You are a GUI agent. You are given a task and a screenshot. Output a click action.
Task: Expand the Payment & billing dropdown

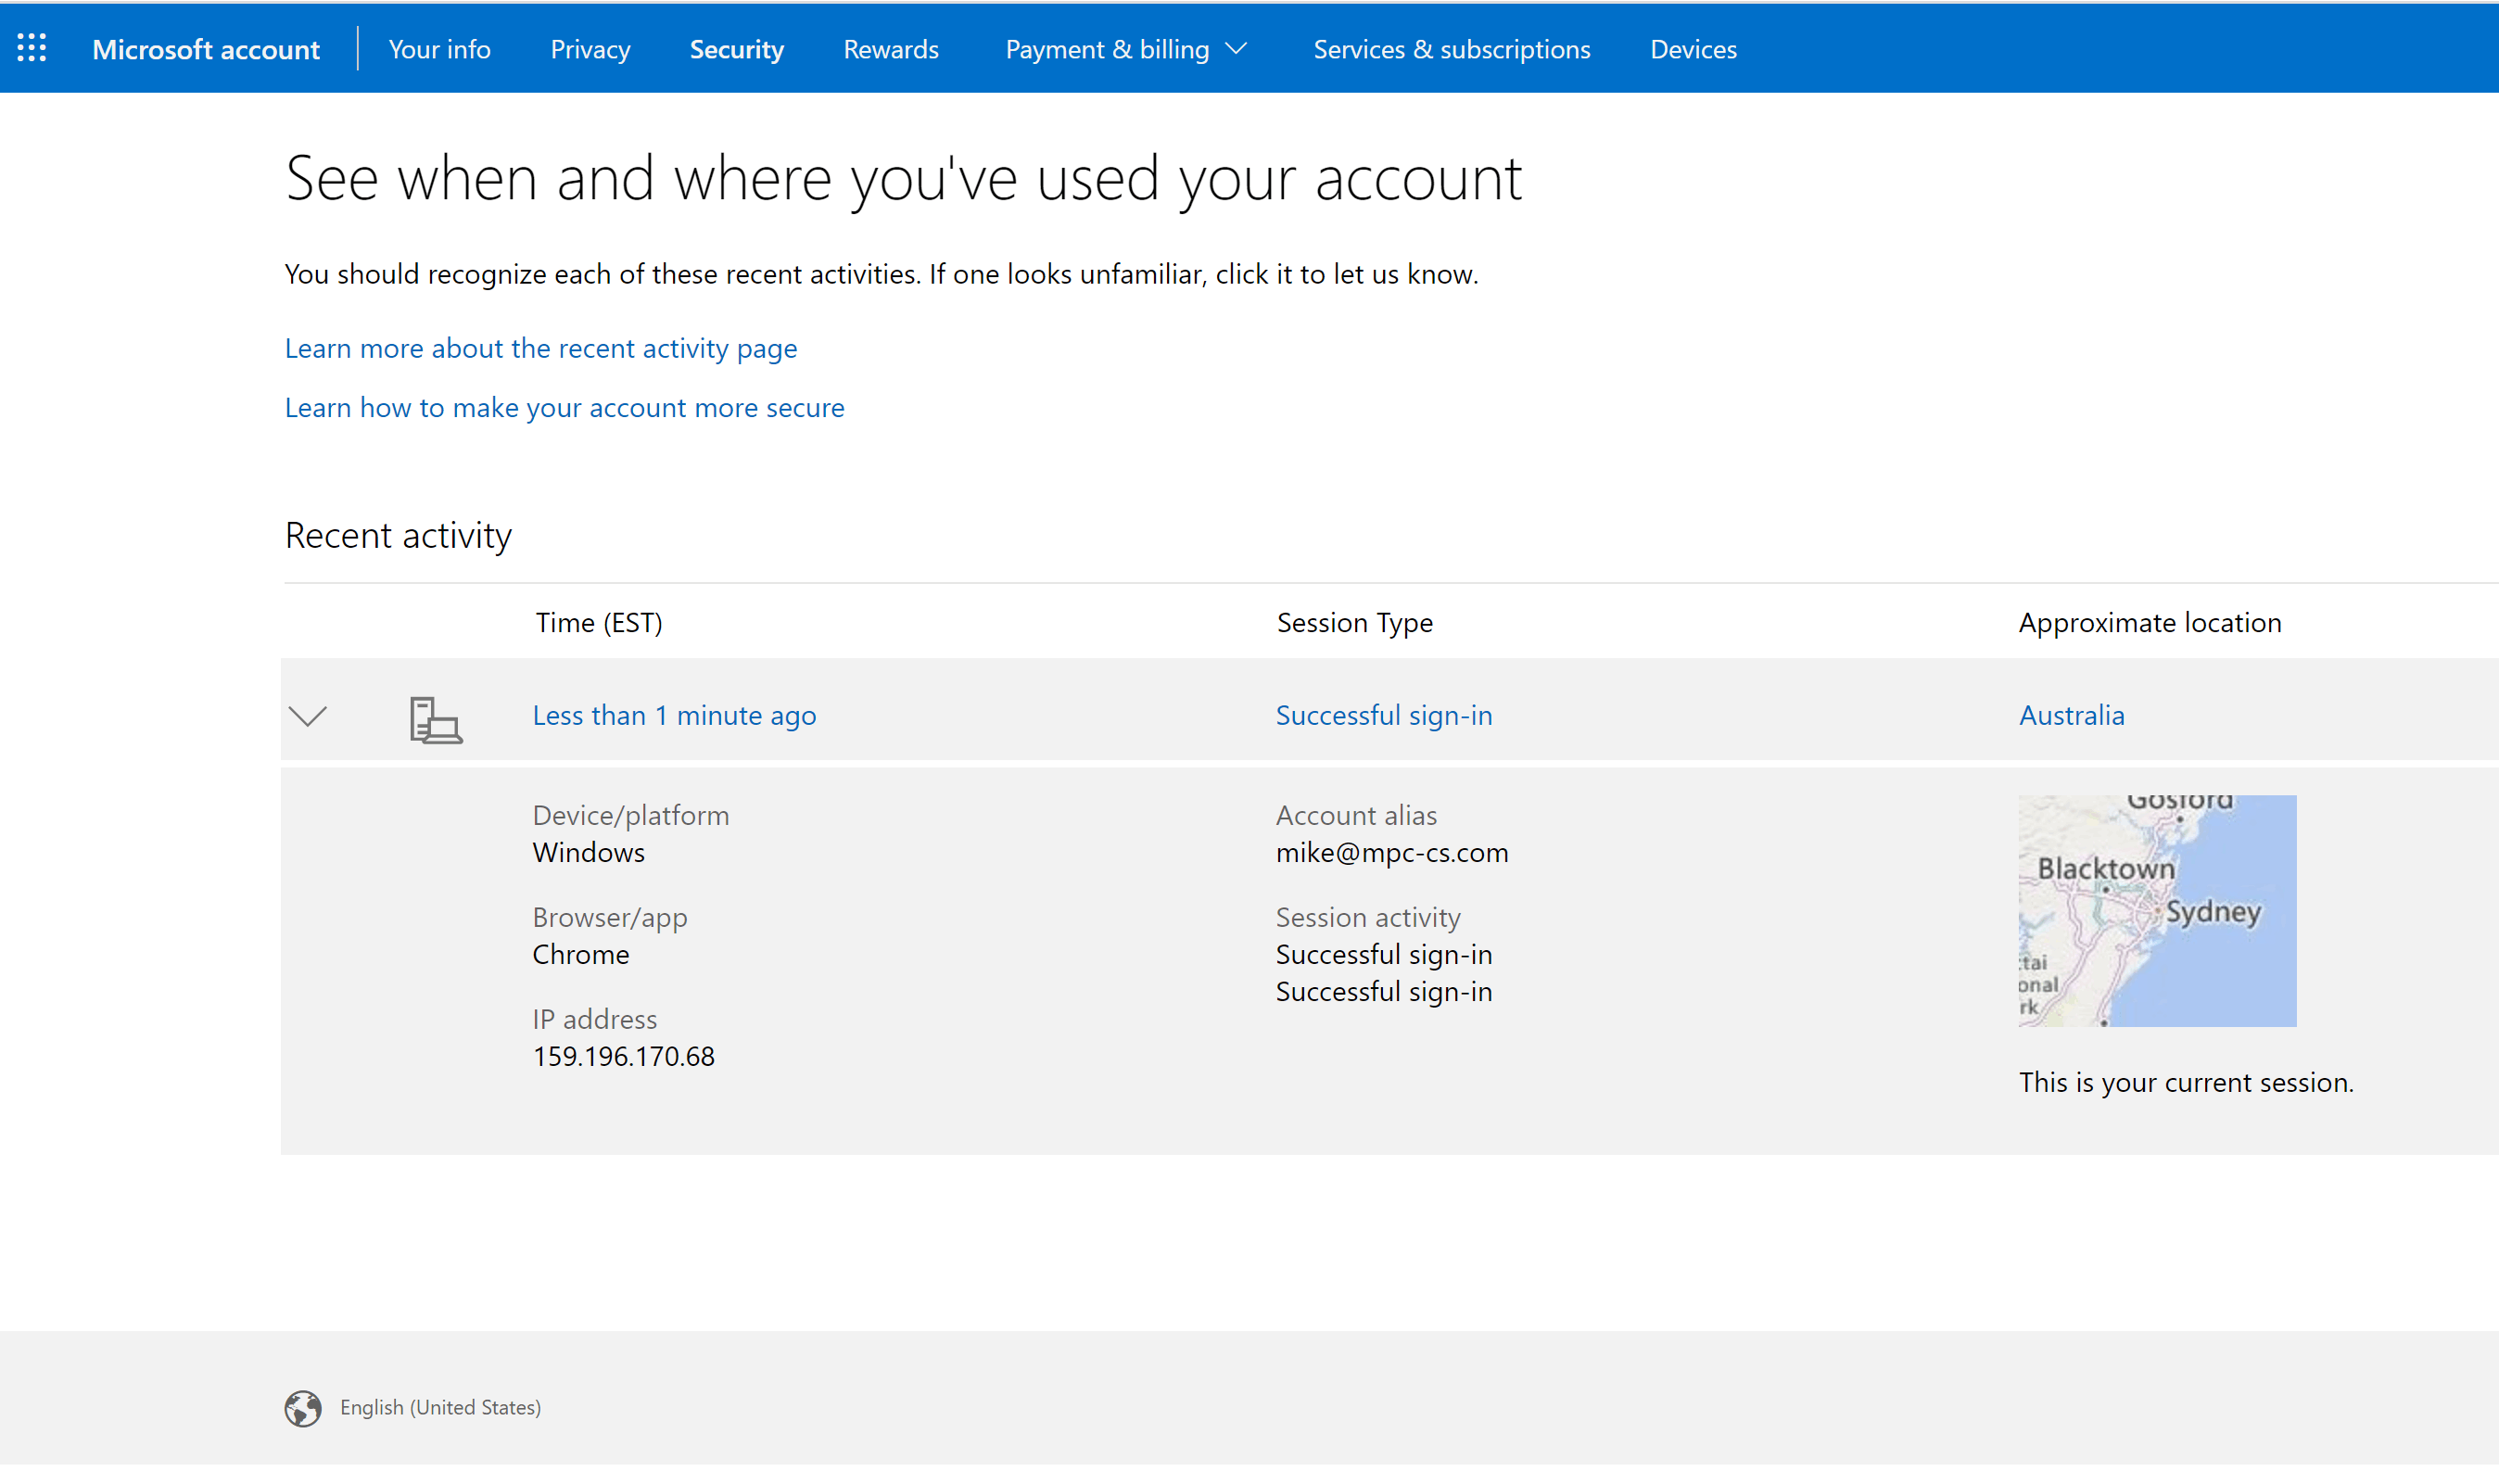(x=1107, y=49)
